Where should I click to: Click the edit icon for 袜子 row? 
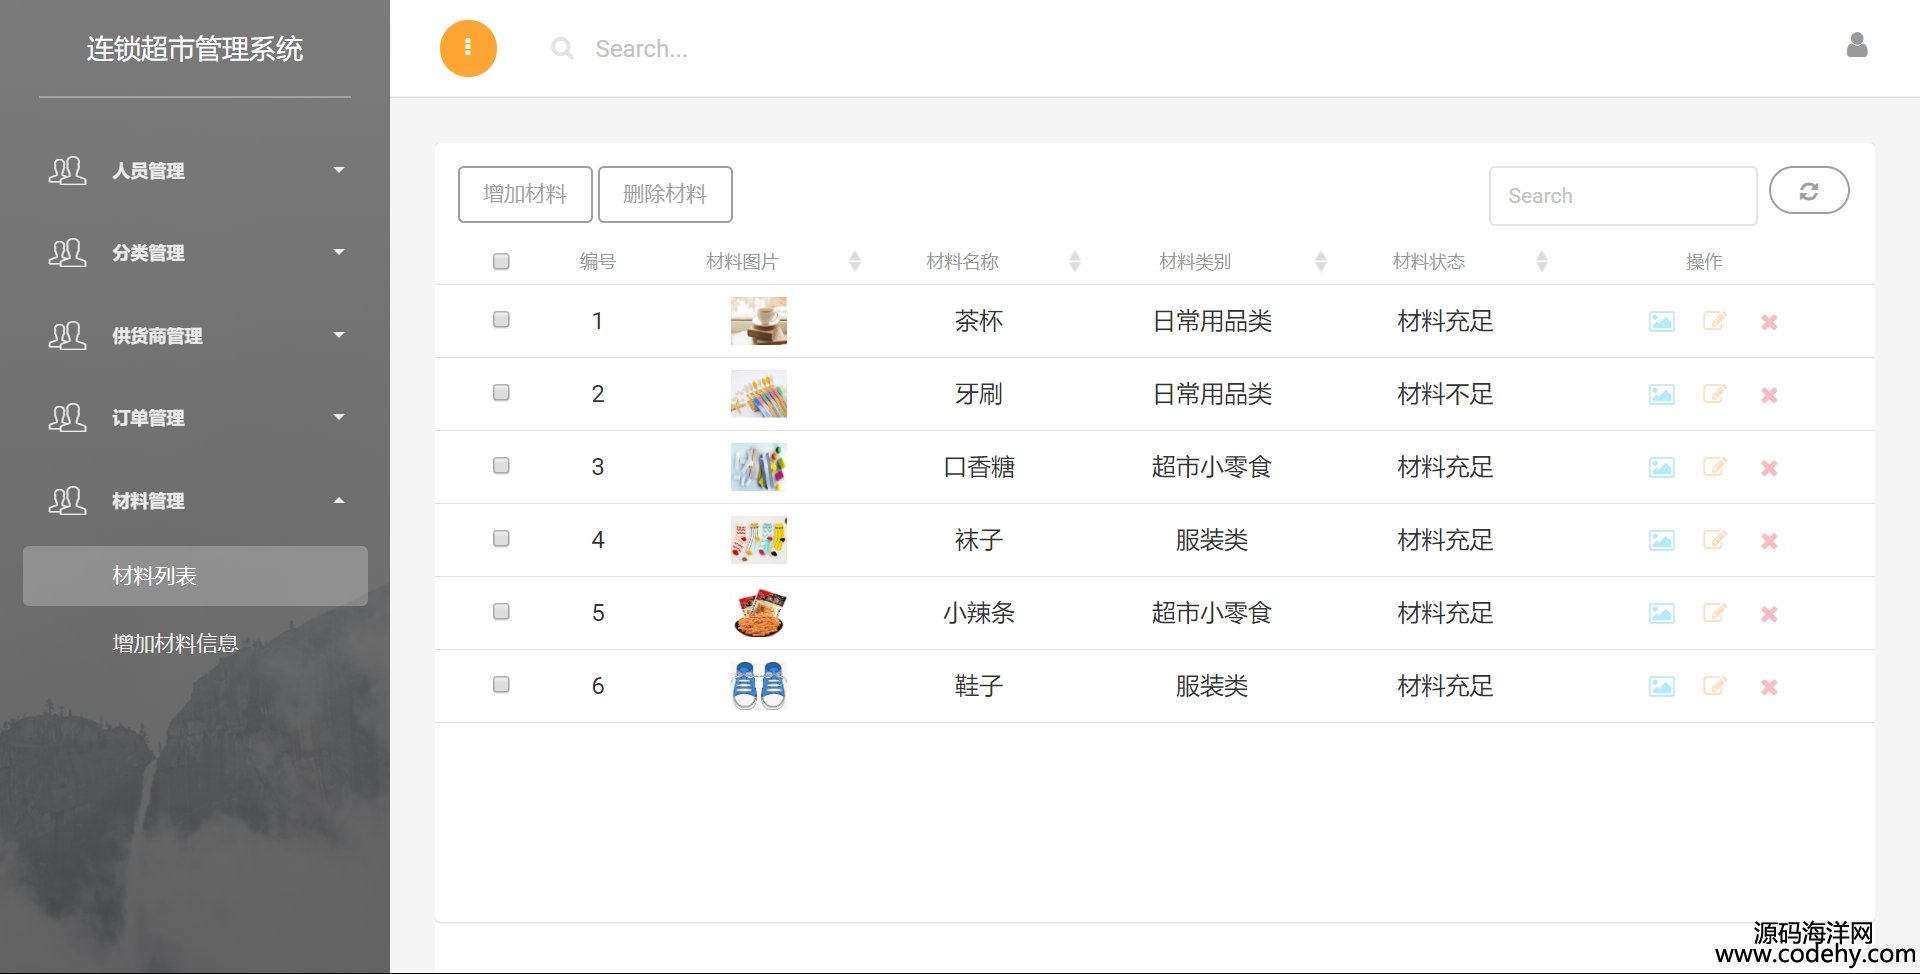click(x=1714, y=540)
